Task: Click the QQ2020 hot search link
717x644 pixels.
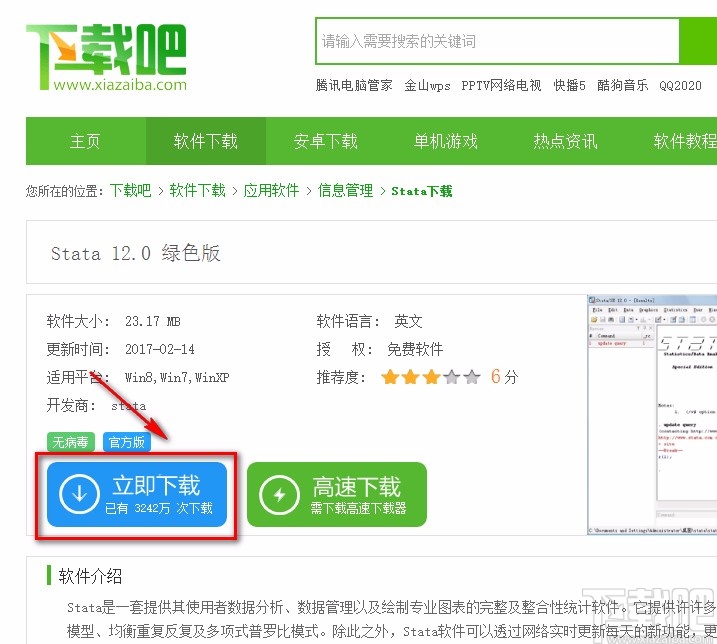Action: click(680, 86)
